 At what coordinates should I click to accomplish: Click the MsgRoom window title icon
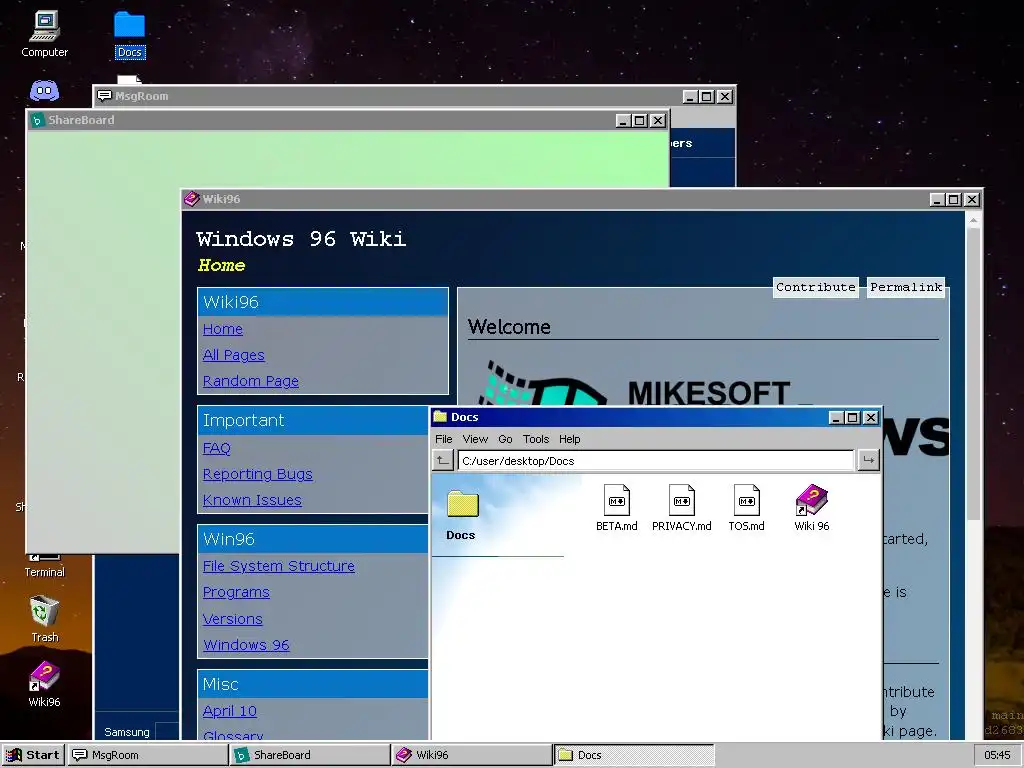104,96
